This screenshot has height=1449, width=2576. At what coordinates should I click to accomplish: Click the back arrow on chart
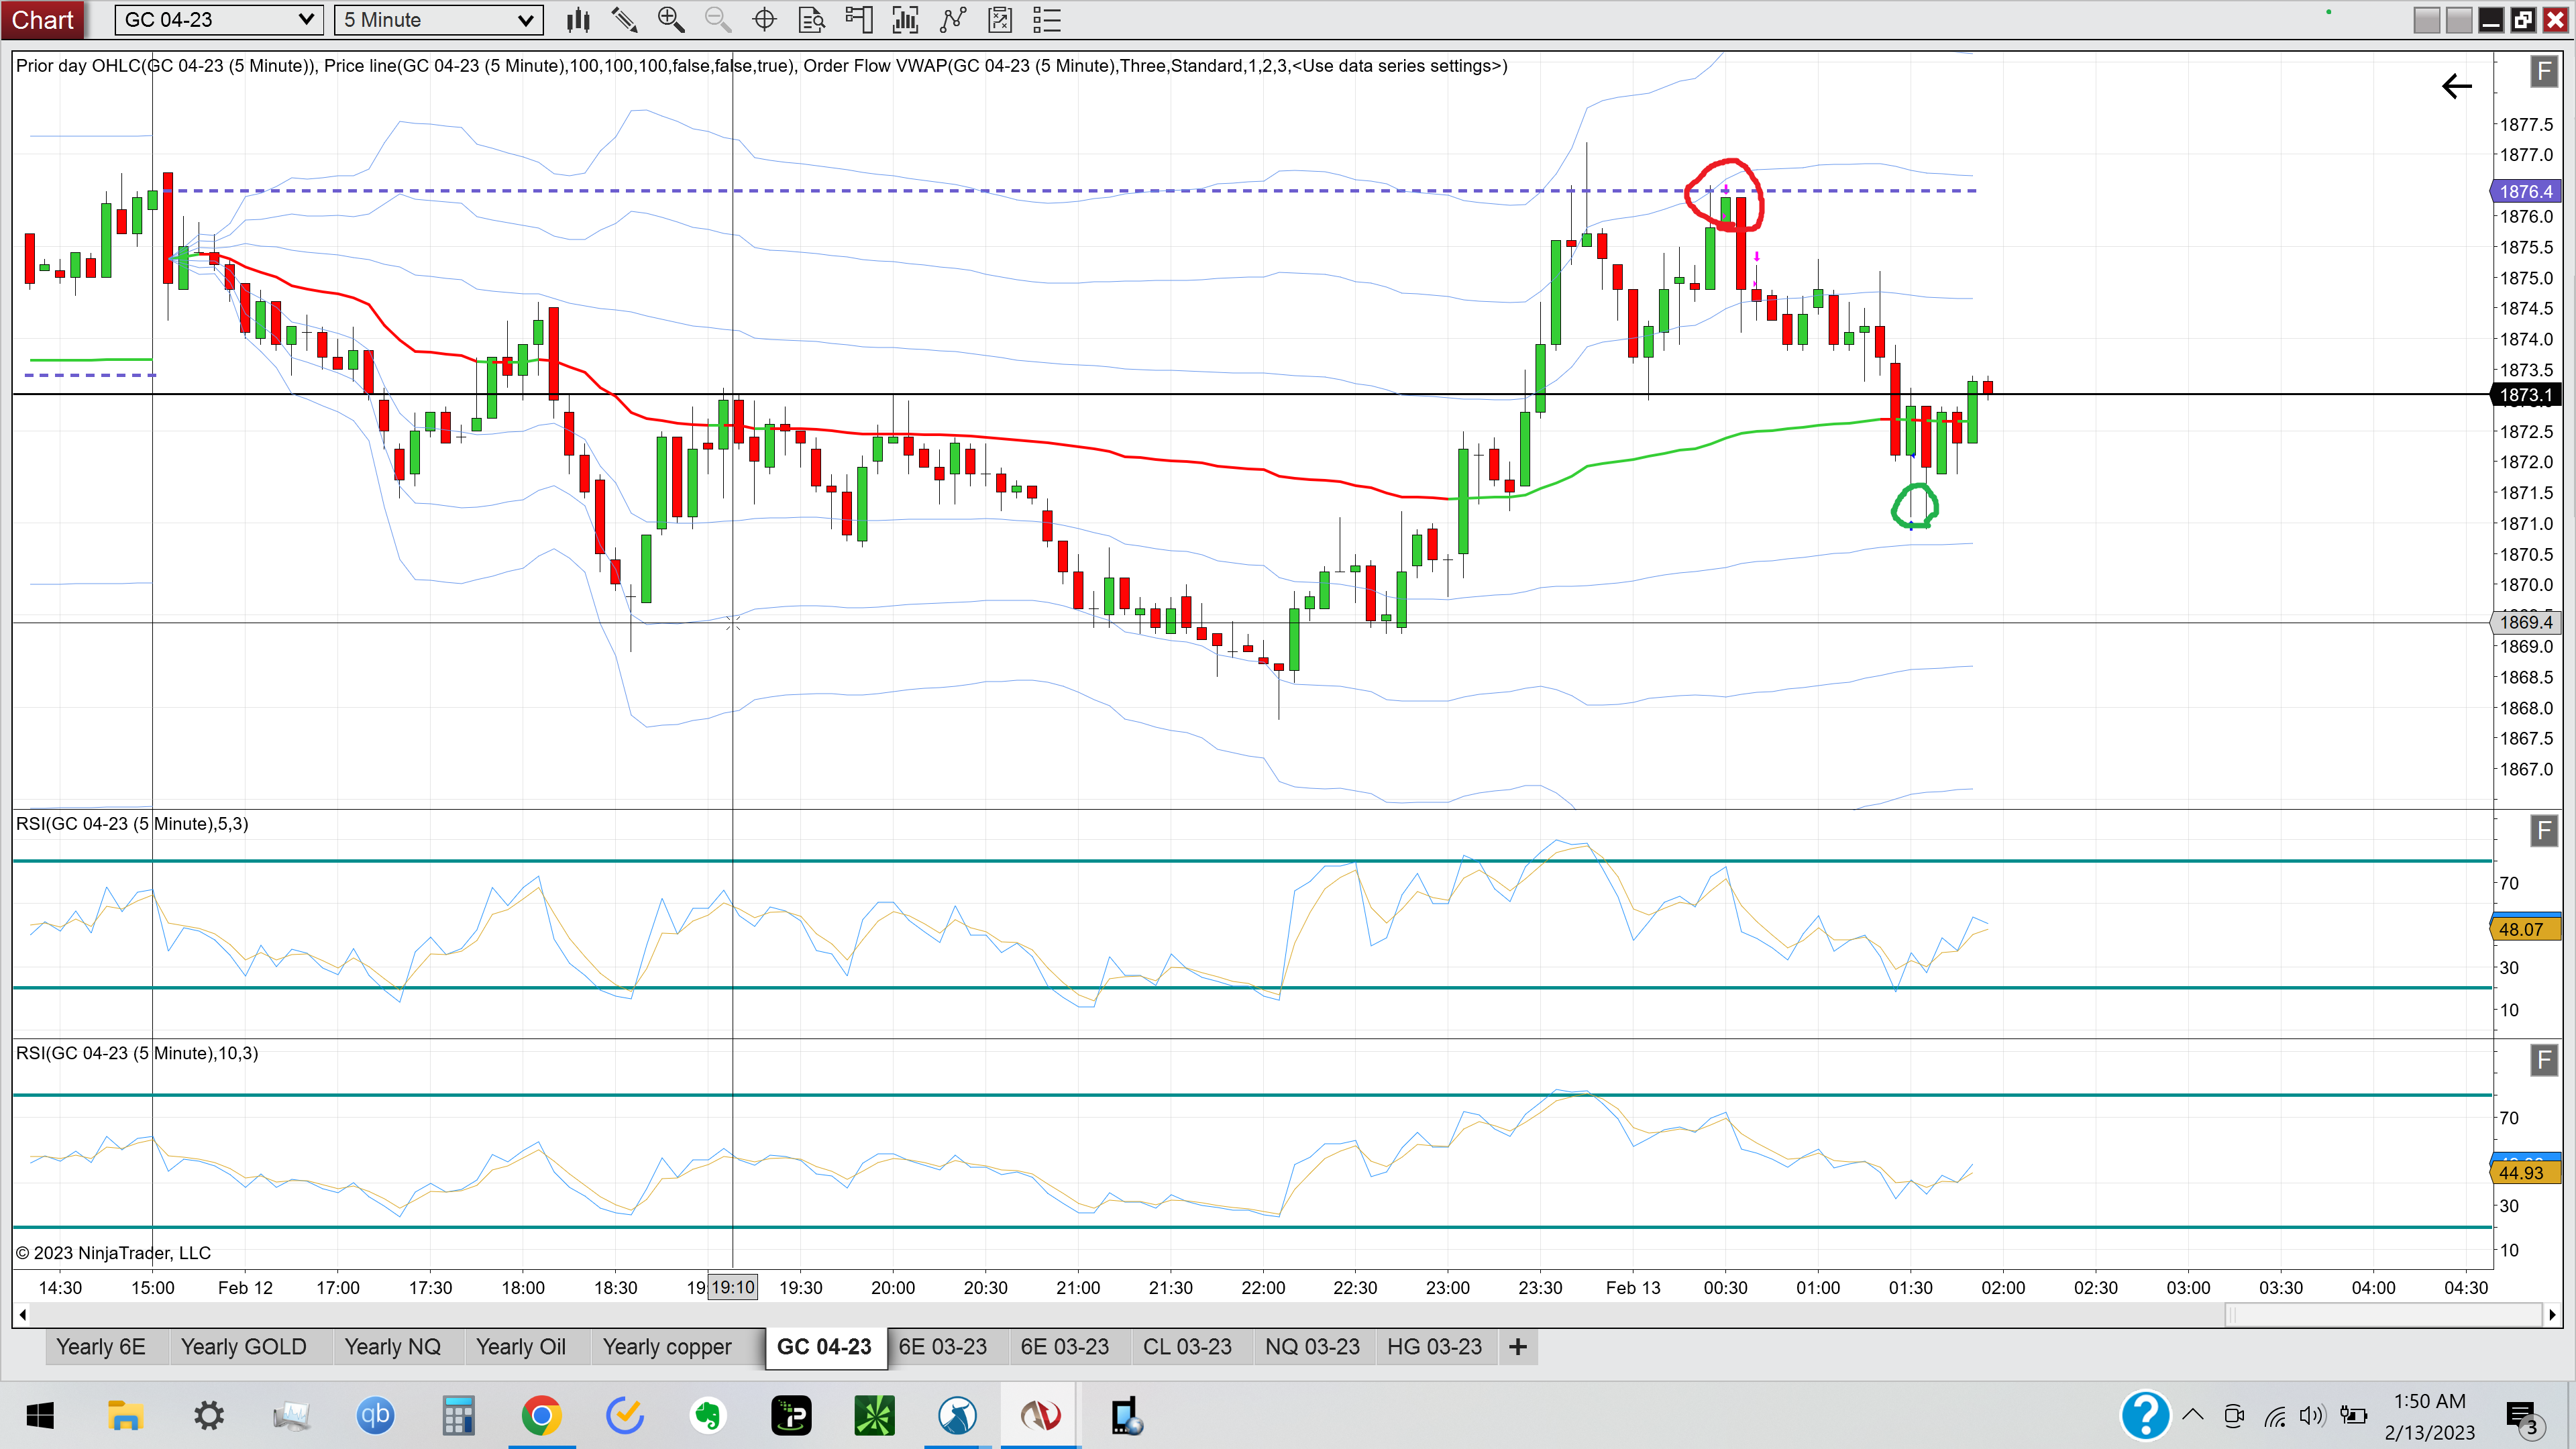(2457, 87)
